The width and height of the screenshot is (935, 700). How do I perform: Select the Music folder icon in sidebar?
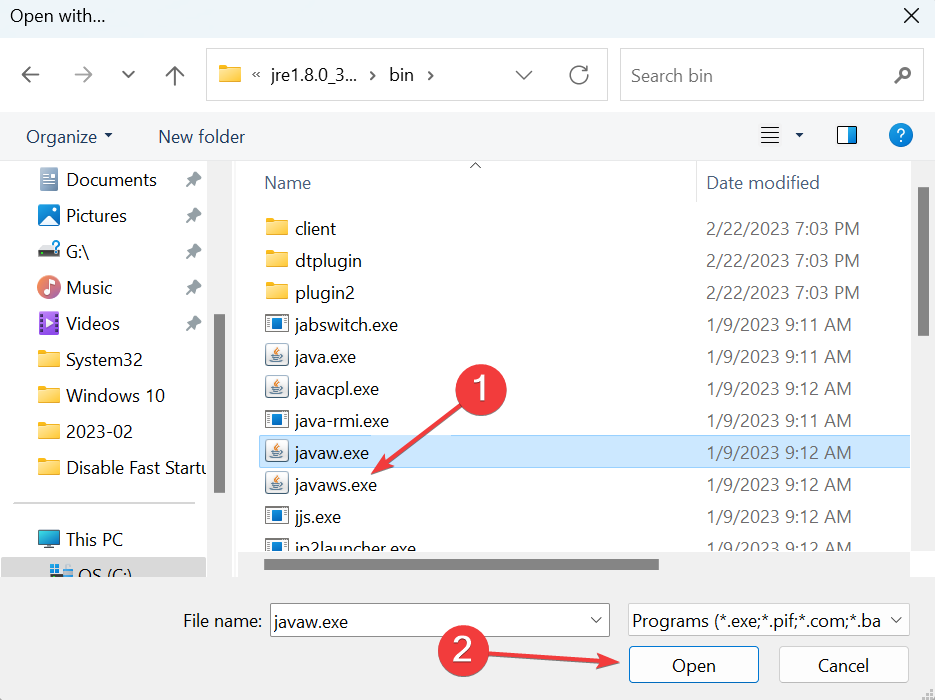[x=48, y=287]
